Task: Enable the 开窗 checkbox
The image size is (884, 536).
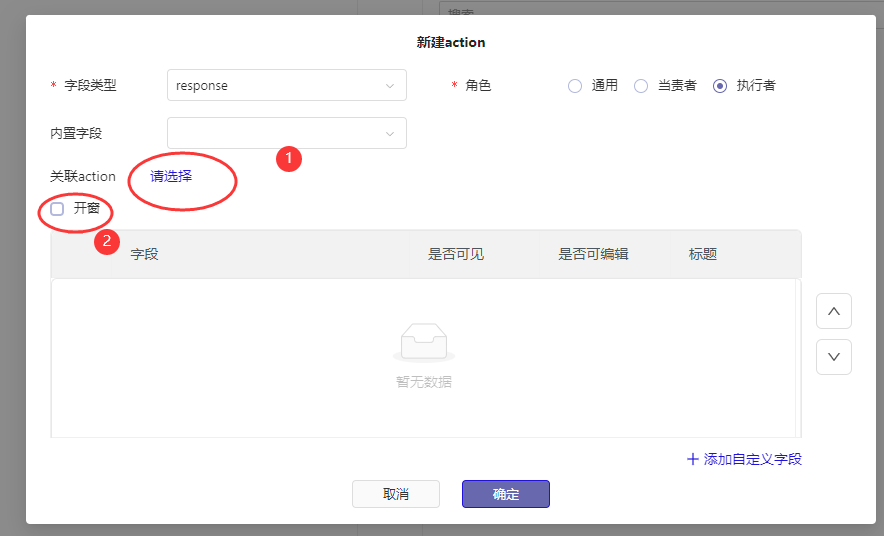Action: pos(57,209)
